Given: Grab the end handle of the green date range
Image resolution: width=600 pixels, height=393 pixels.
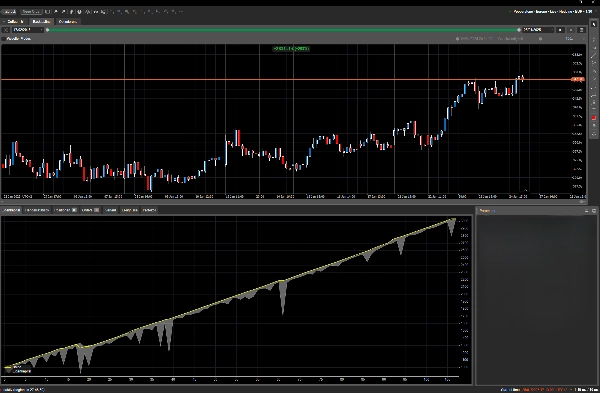Looking at the screenshot, I should [519, 30].
